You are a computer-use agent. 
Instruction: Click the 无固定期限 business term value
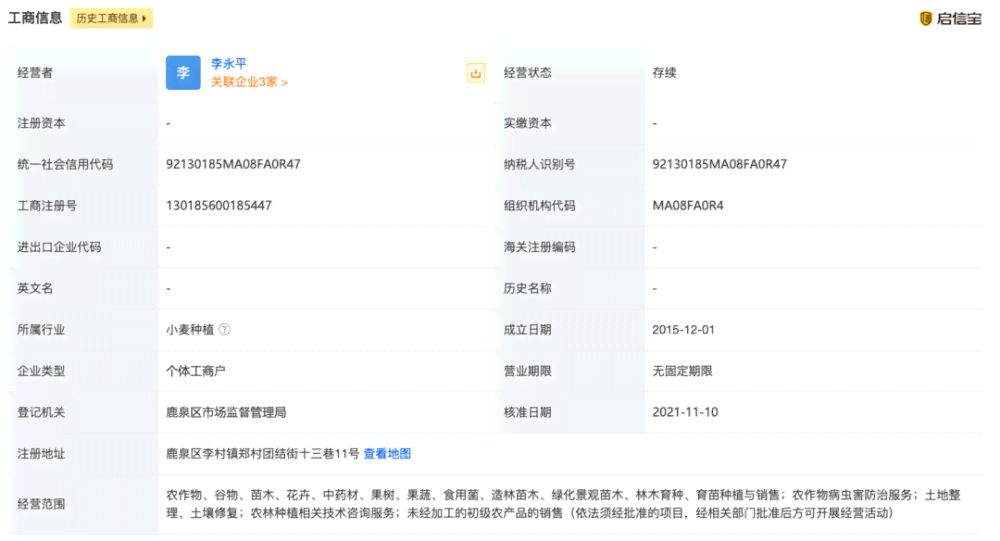click(x=682, y=371)
